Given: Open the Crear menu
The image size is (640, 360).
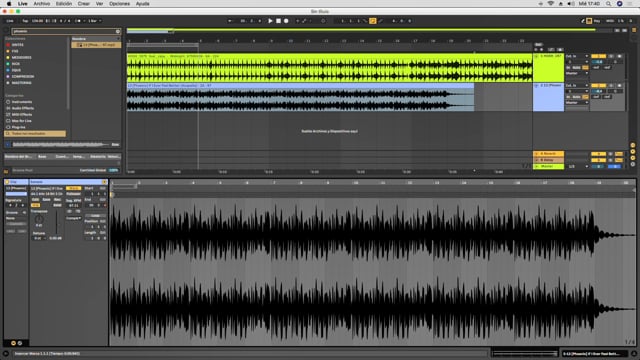Looking at the screenshot, I should pos(84,4).
